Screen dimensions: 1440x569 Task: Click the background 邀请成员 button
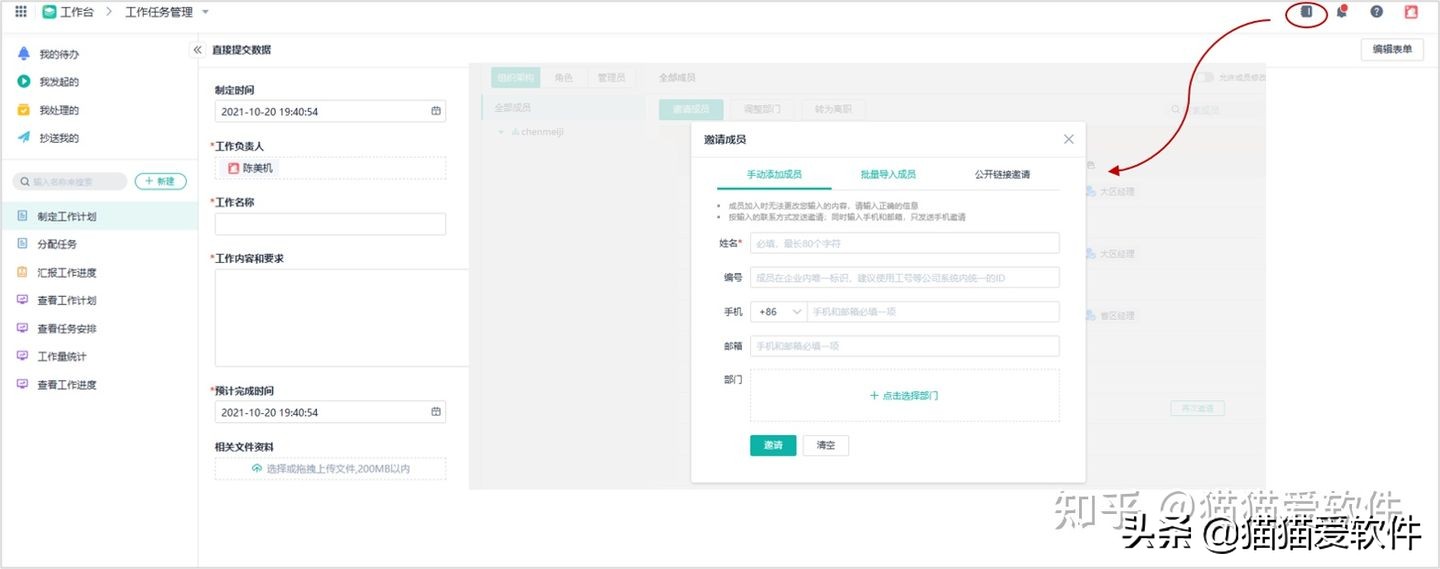click(x=691, y=109)
